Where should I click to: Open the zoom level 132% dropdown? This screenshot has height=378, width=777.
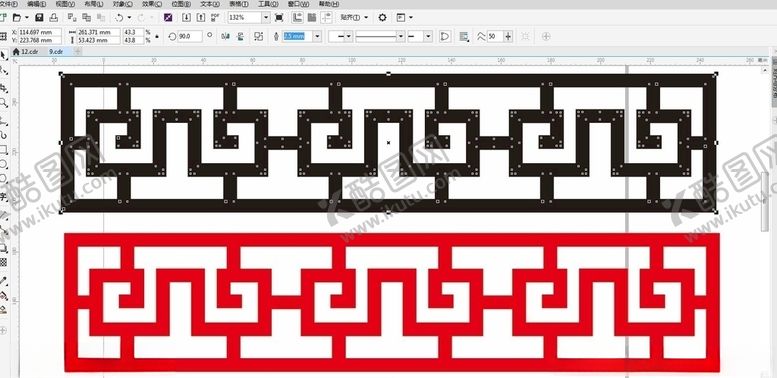266,17
